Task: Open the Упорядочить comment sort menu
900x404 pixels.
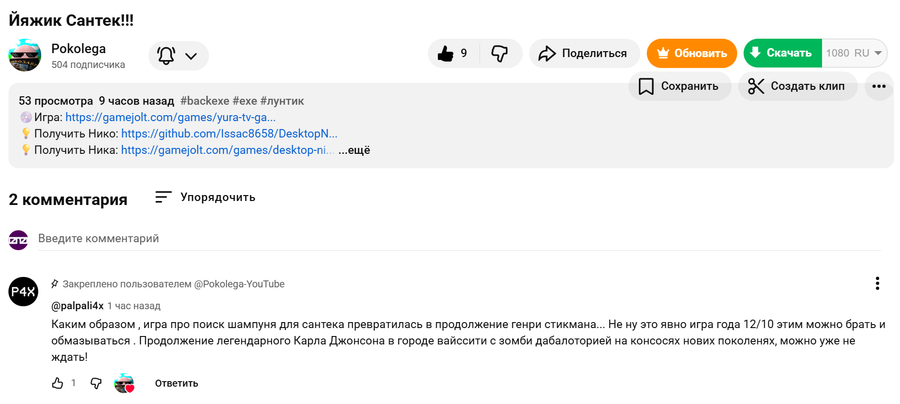Action: pyautogui.click(x=205, y=197)
